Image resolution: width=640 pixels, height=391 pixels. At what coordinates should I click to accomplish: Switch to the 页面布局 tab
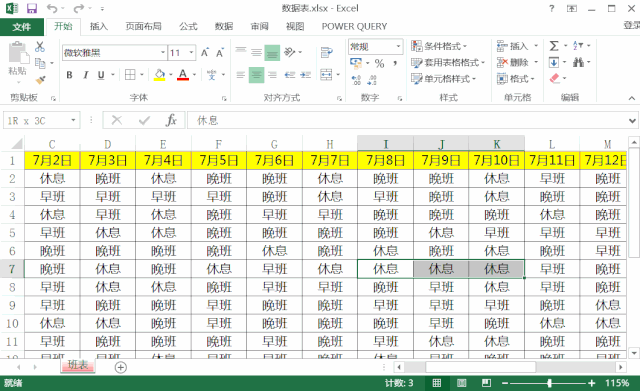(143, 27)
